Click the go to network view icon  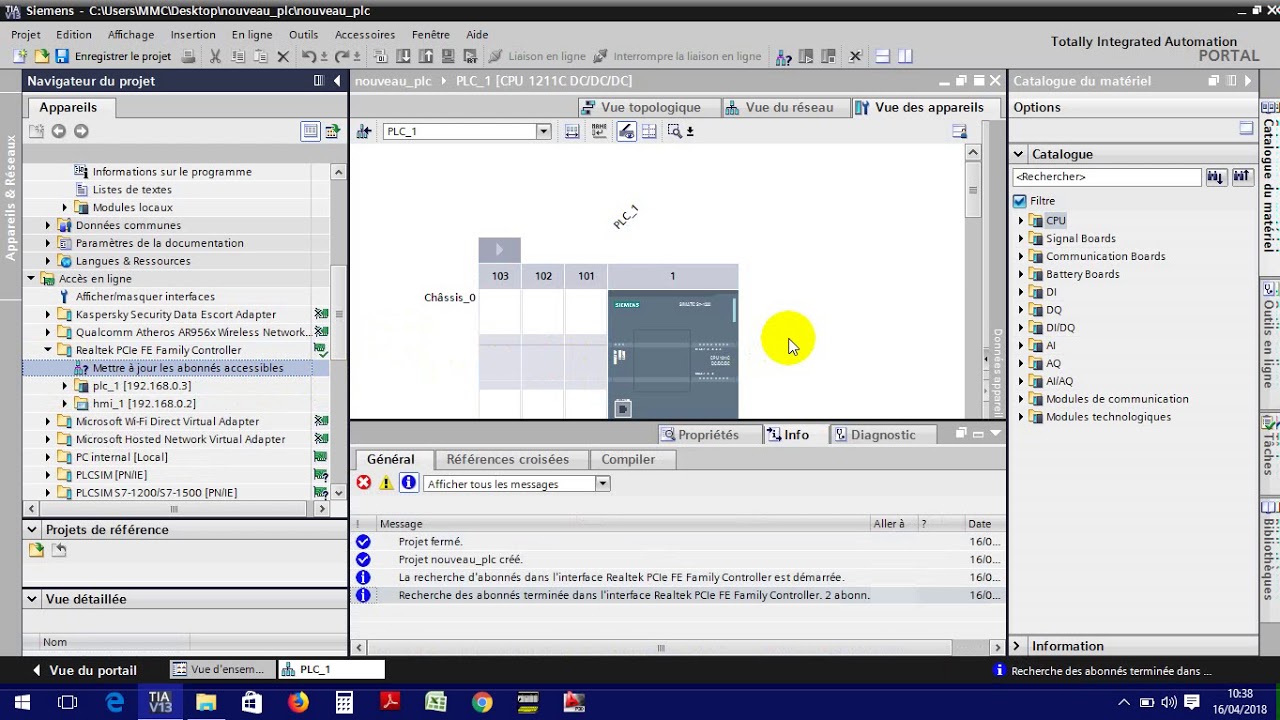364,131
